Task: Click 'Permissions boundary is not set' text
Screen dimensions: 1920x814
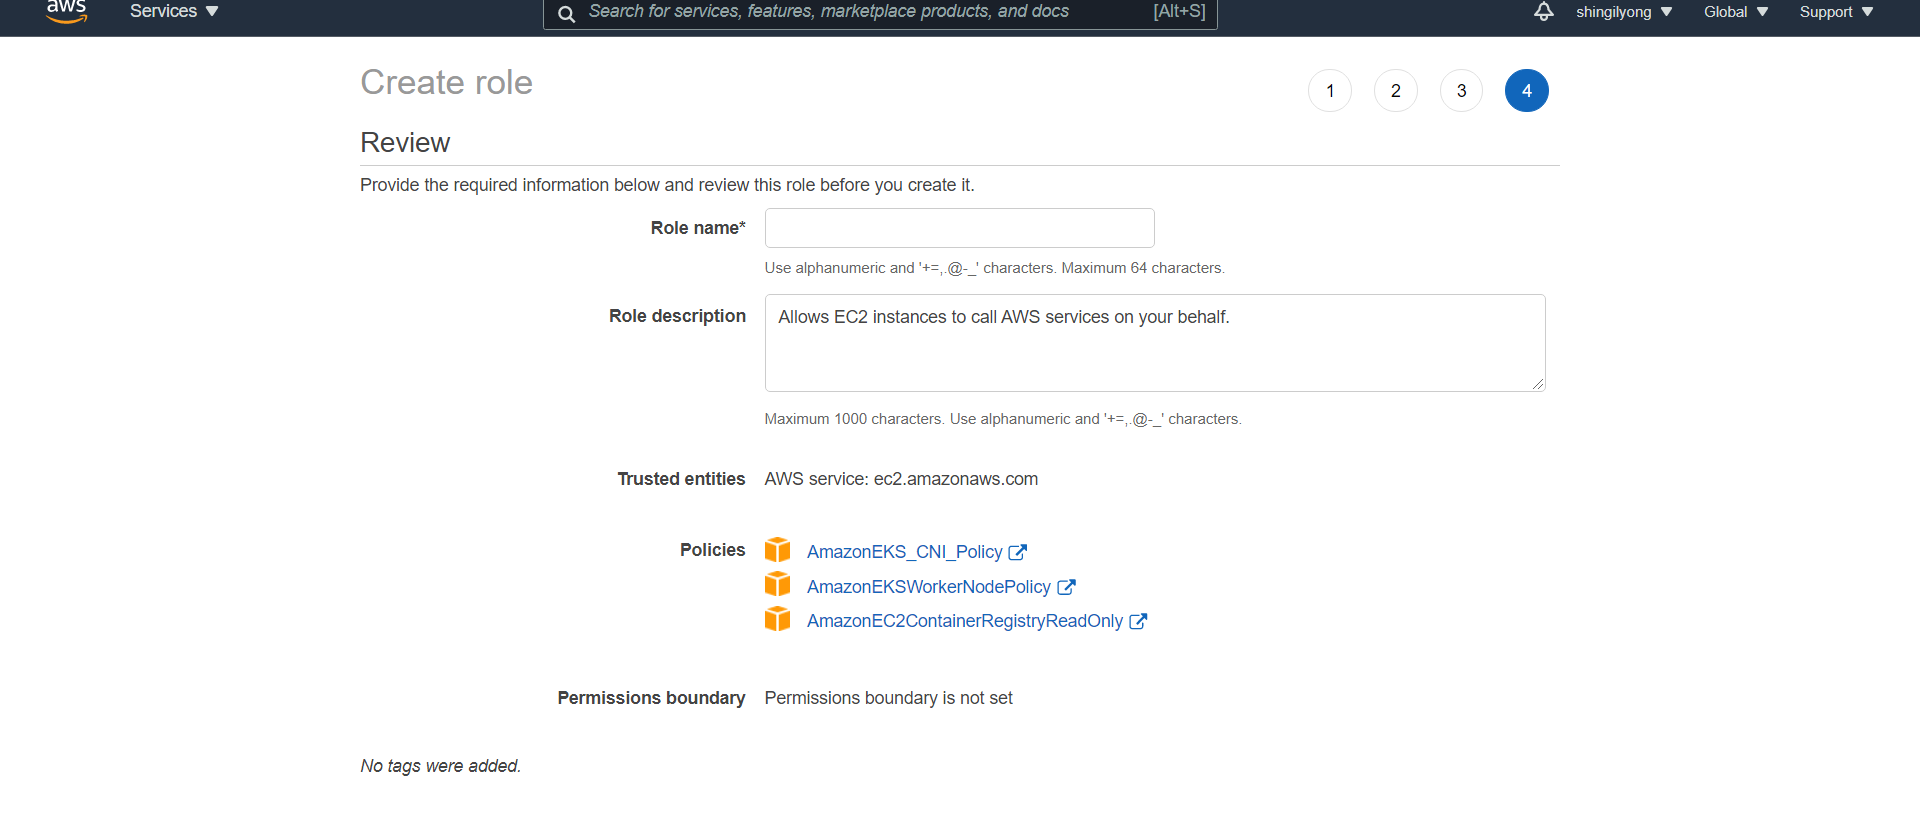Action: click(x=889, y=698)
